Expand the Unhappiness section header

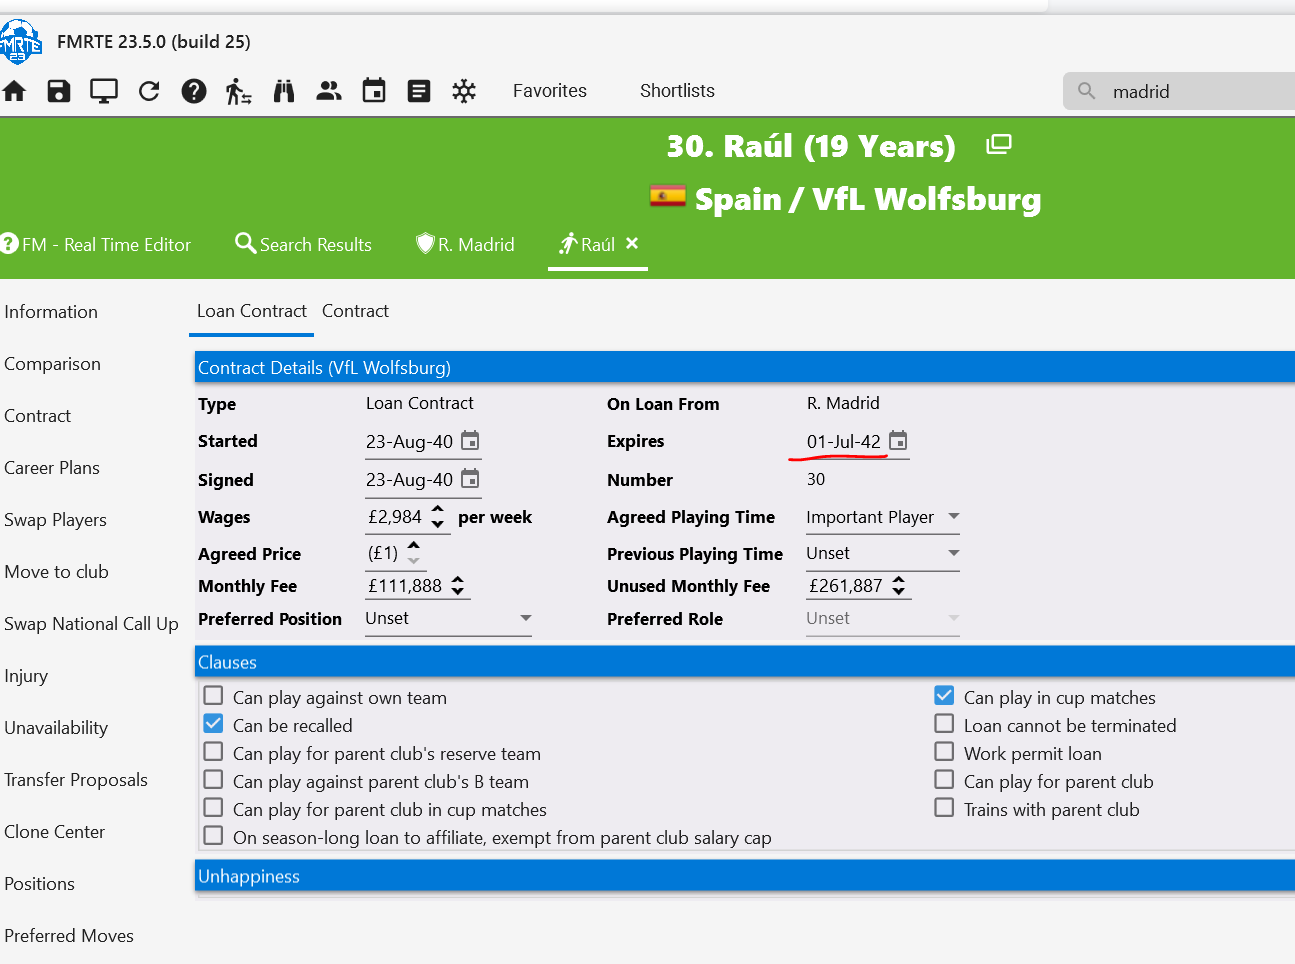click(745, 876)
